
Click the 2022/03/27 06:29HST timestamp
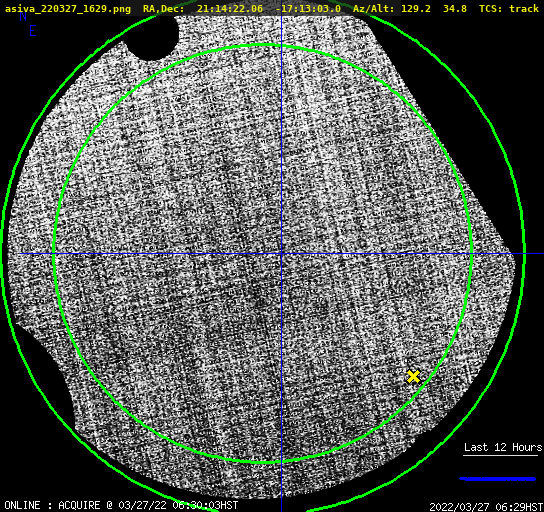click(486, 507)
